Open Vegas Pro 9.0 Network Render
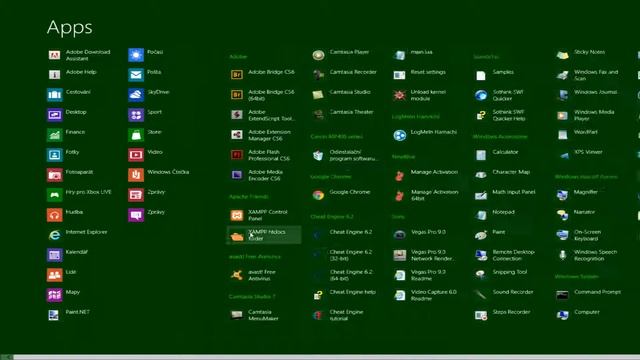Image resolution: width=640 pixels, height=360 pixels. click(424, 255)
